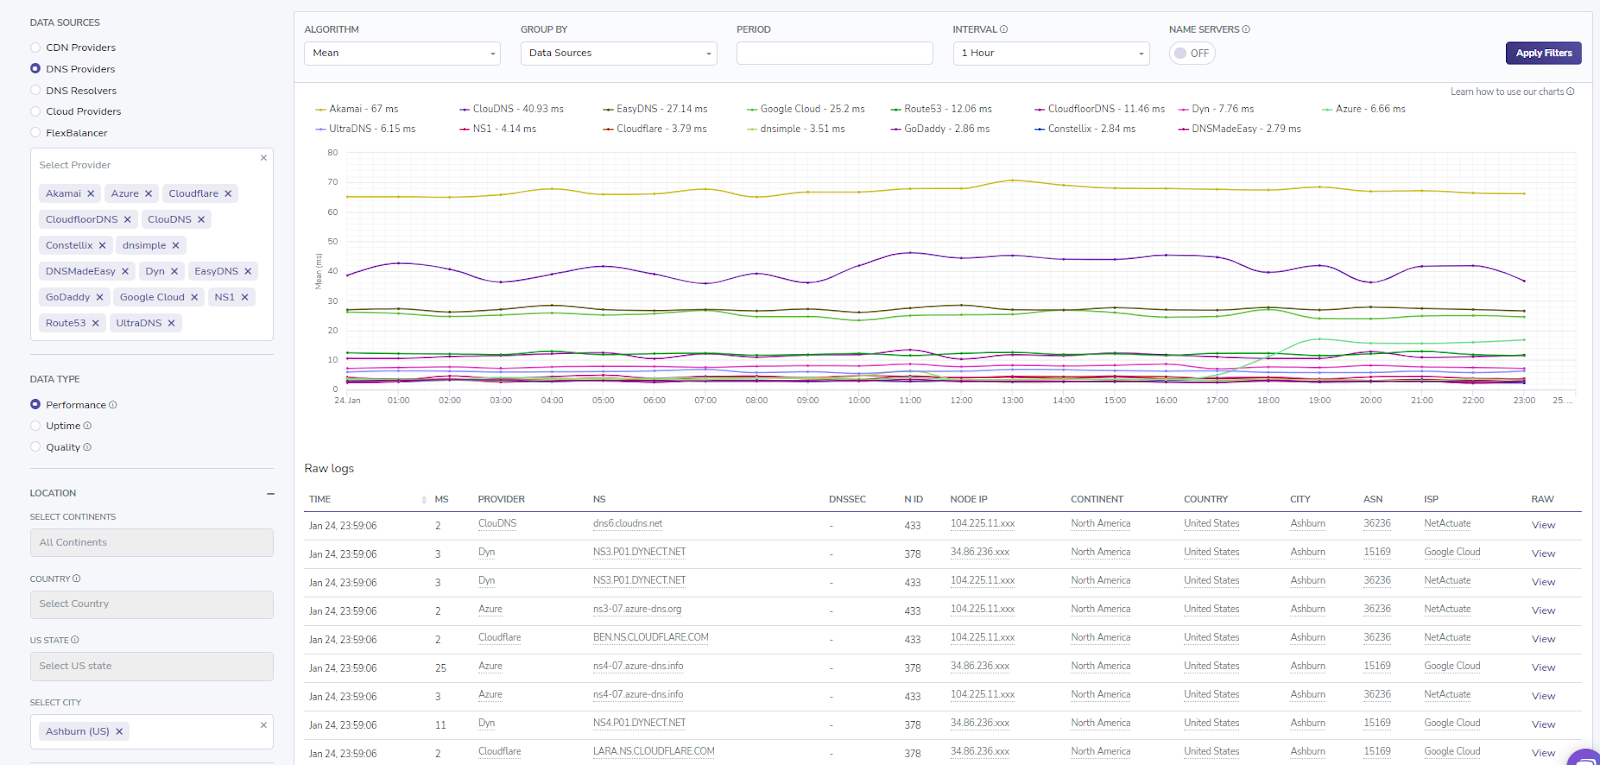Remove the DNSMadeEasy provider tag
This screenshot has height=765, width=1600.
coord(125,272)
